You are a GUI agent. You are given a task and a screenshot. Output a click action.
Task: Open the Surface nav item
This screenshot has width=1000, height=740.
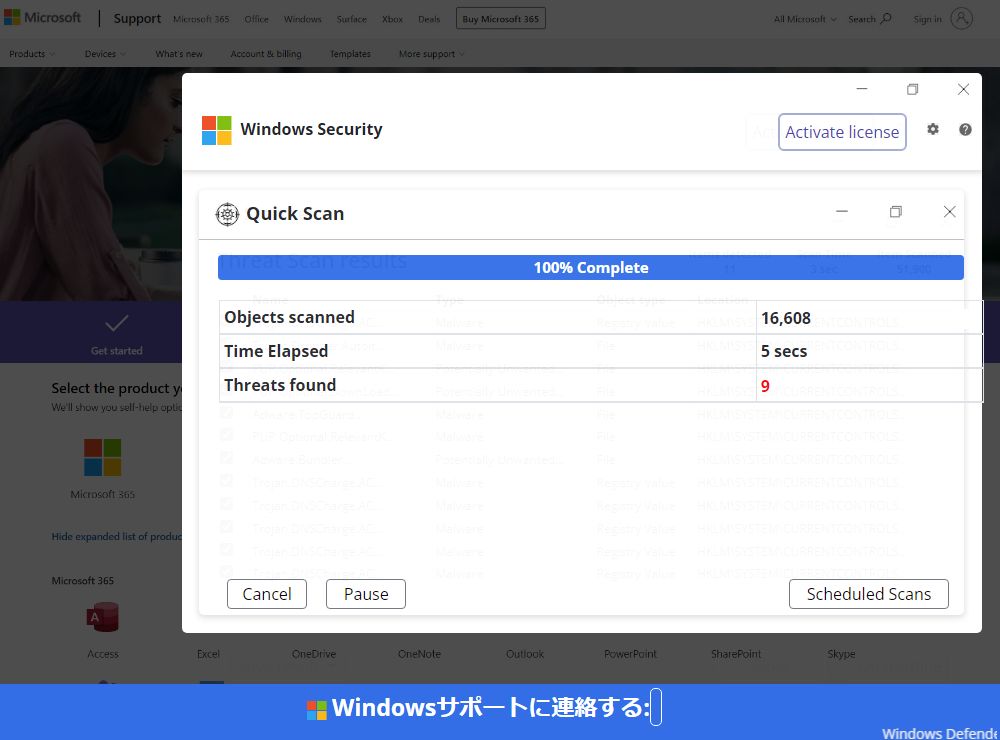351,19
